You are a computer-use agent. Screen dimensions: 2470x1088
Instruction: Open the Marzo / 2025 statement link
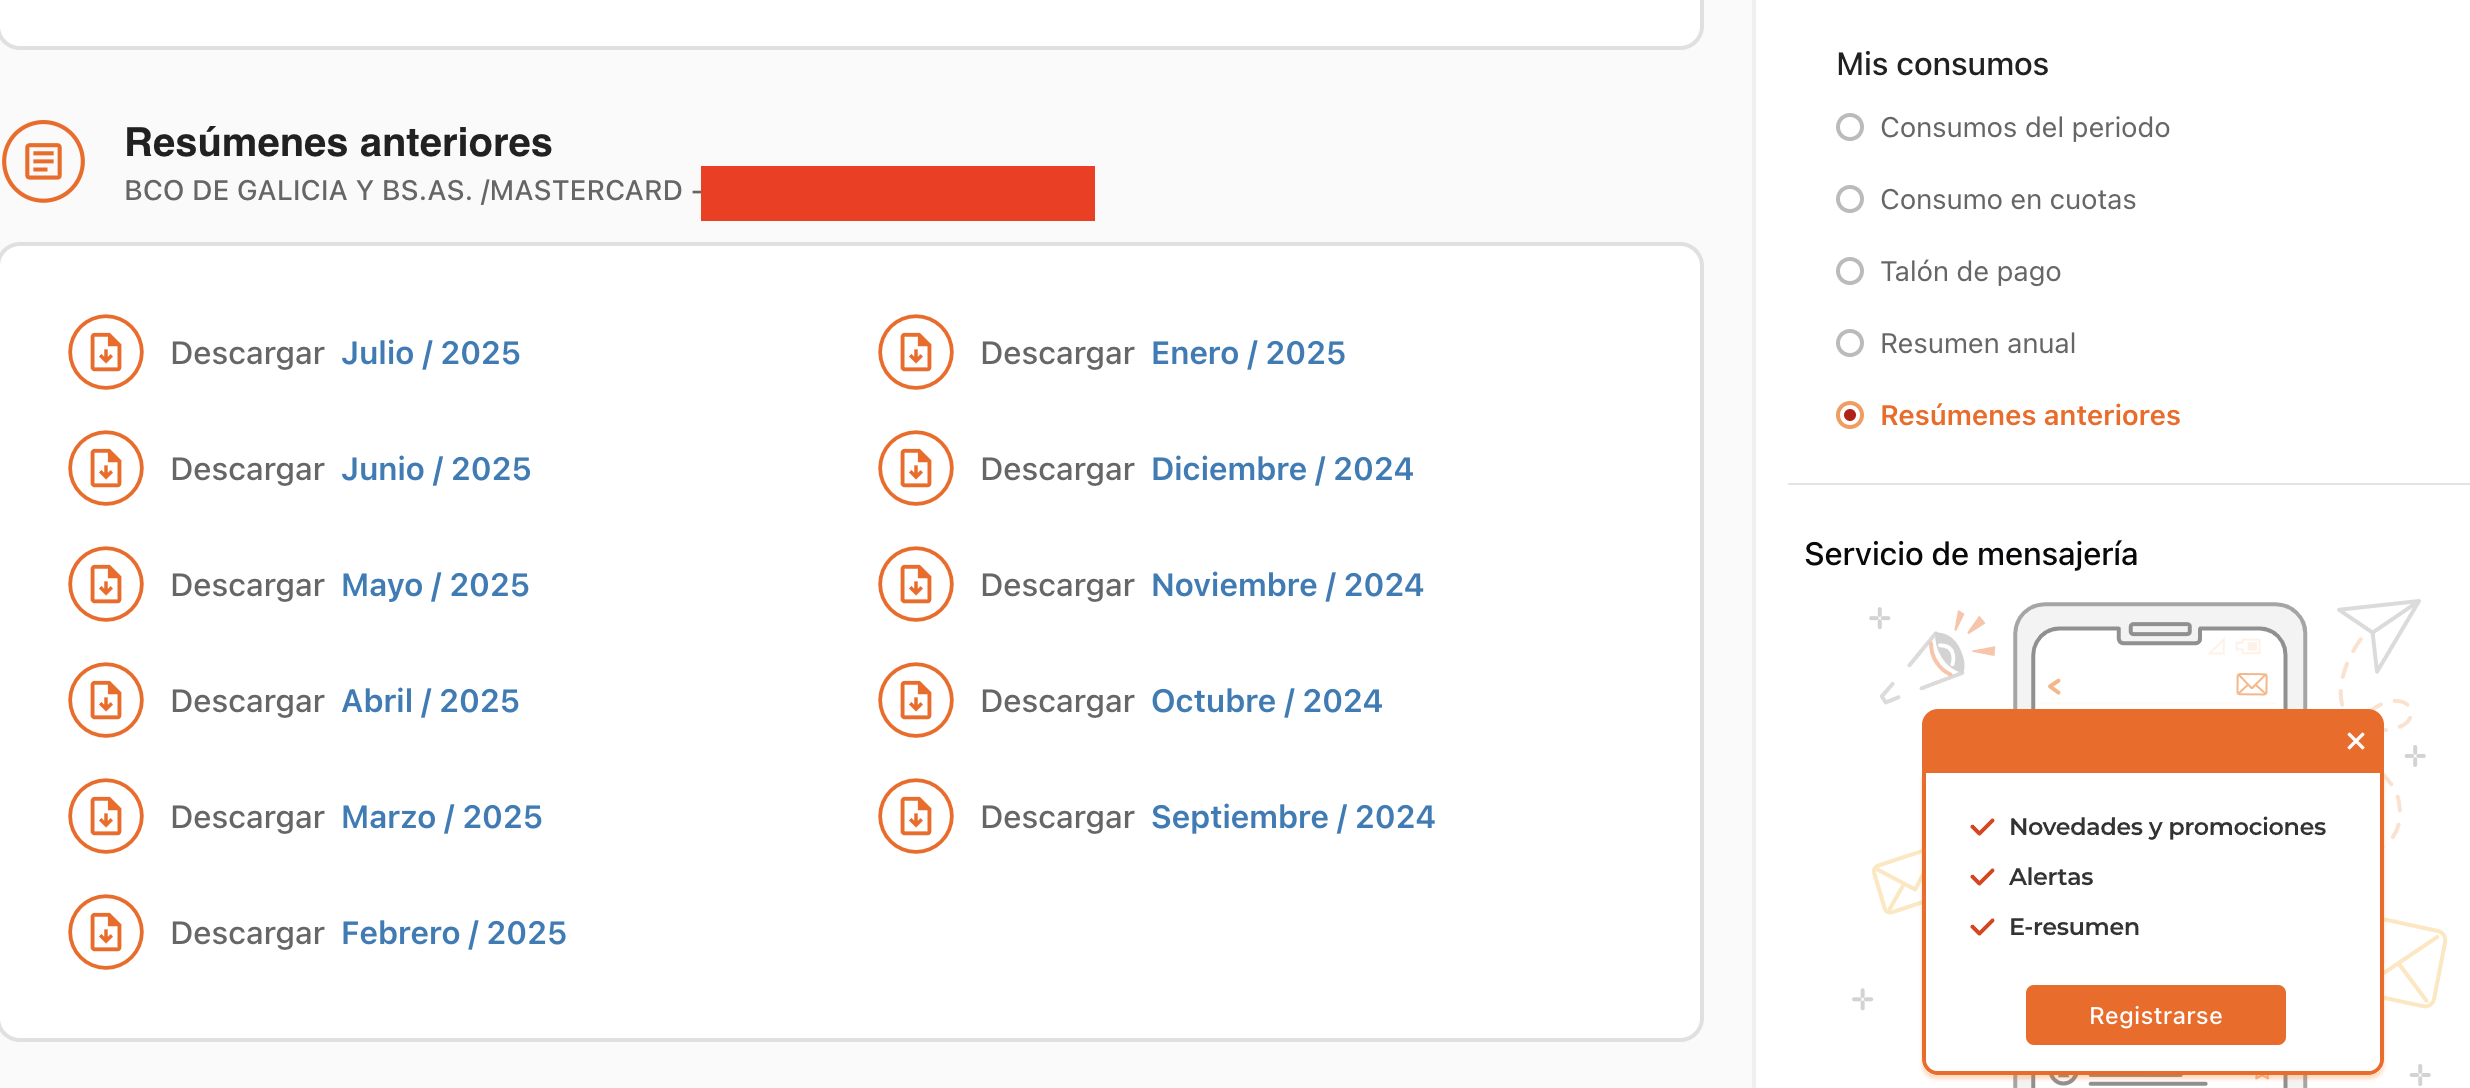click(x=442, y=817)
